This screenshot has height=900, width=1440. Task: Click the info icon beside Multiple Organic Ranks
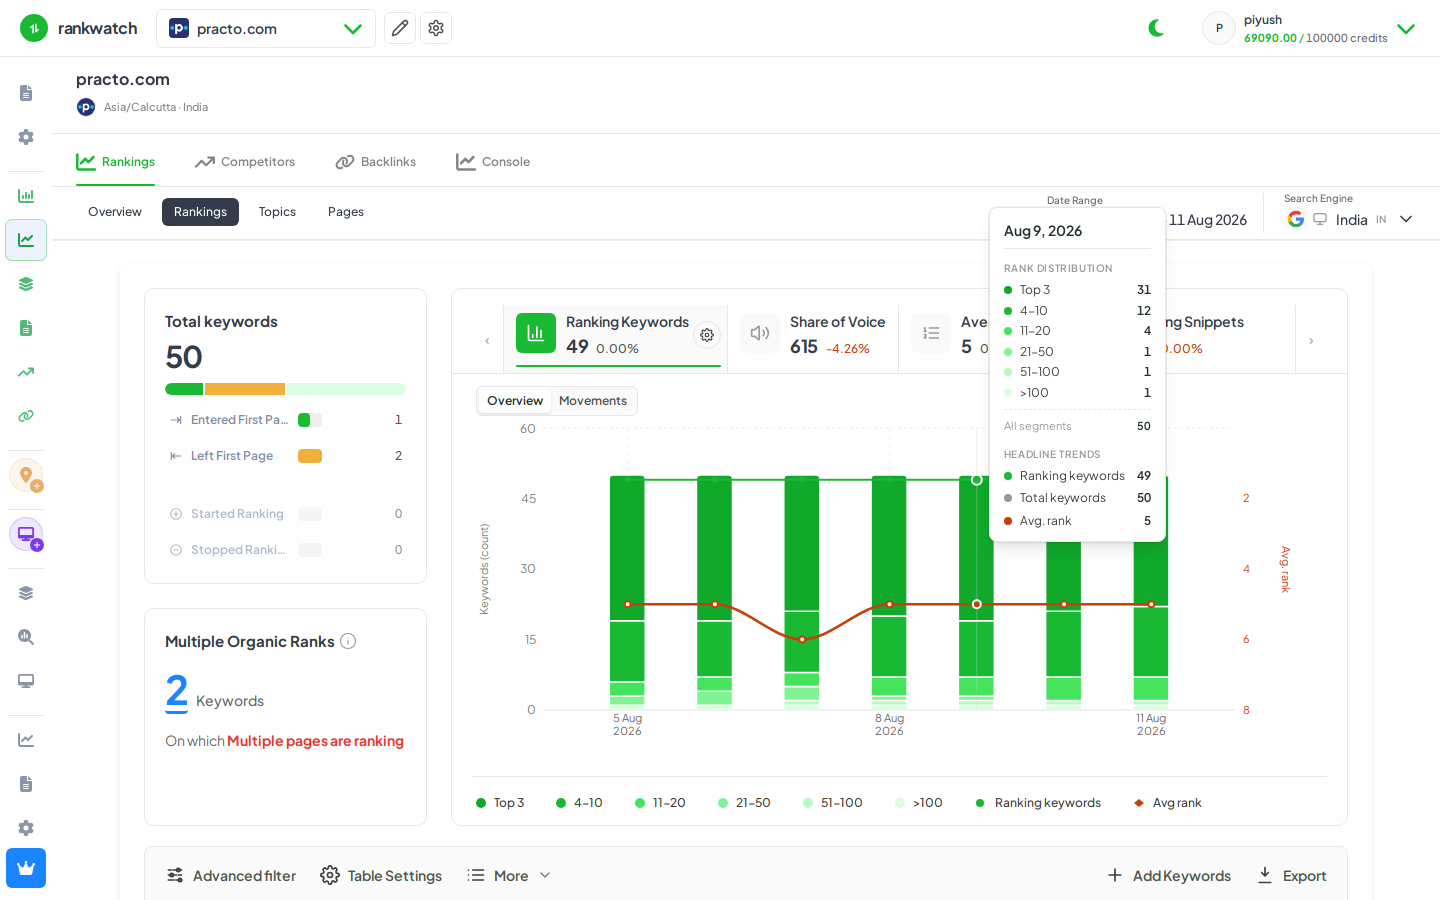348,641
